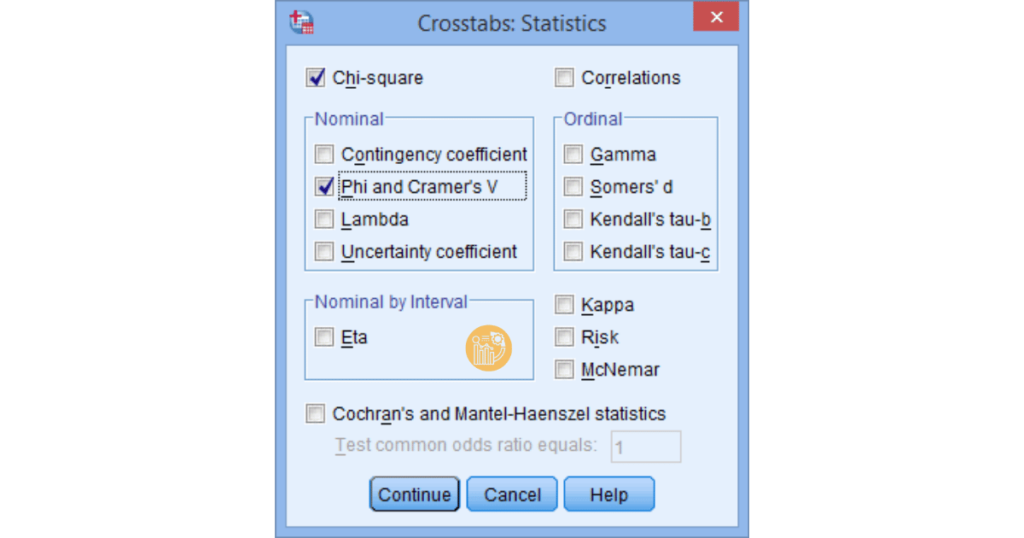Image resolution: width=1024 pixels, height=538 pixels.
Task: Select the Eta checkbox
Action: point(324,337)
